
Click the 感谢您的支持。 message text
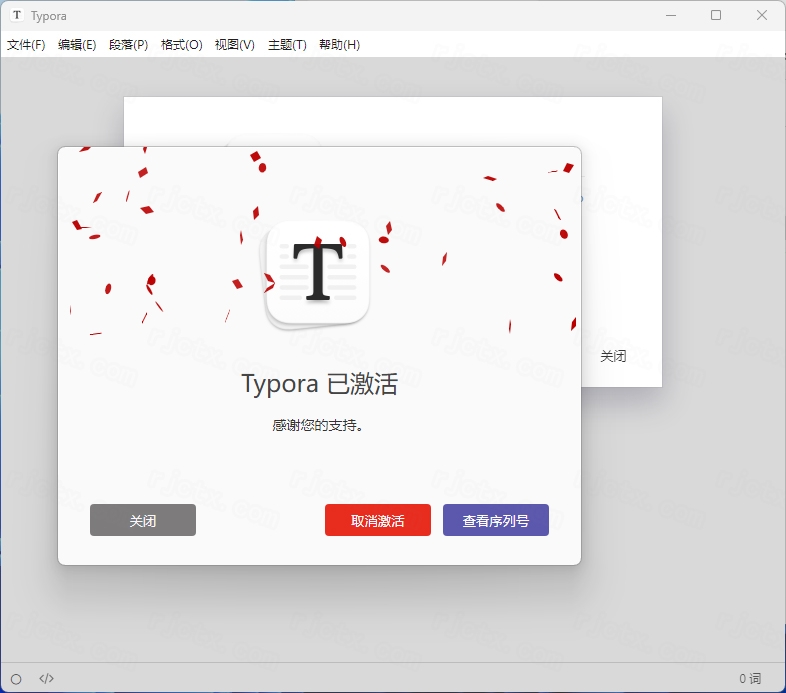coord(318,425)
